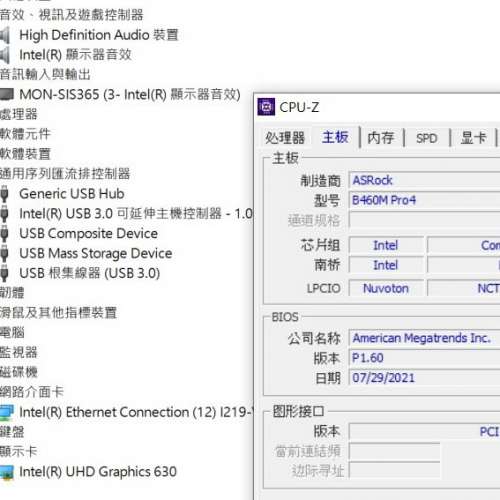Image resolution: width=500 pixels, height=500 pixels.
Task: Select Intel(R) UHD Graphics 630 adapter
Action: pos(98,472)
